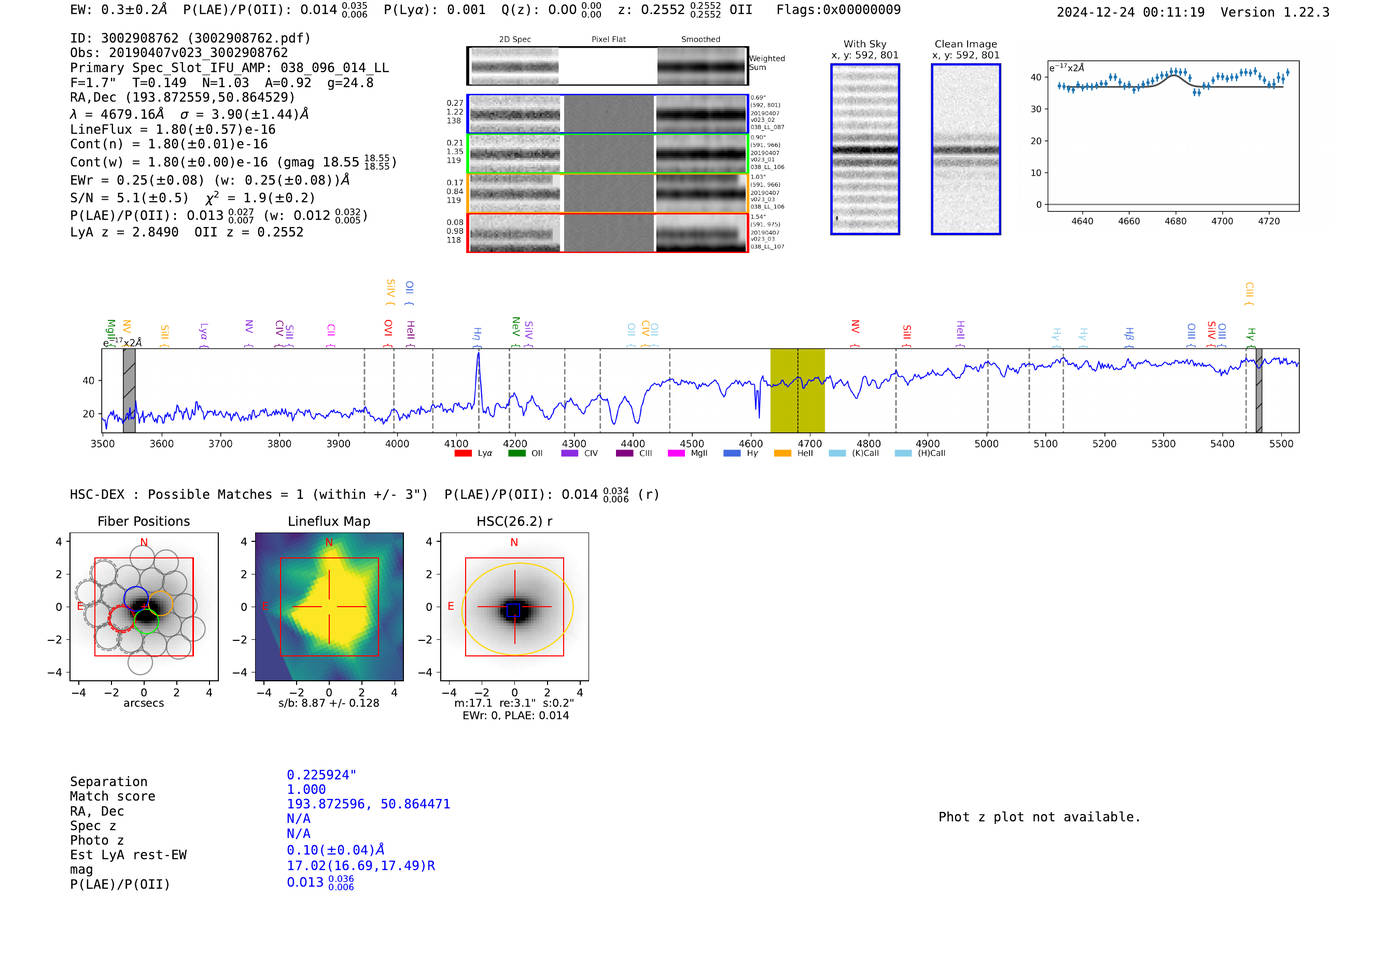Select the separation value 0.225924"
1400x953 pixels.
pos(322,775)
